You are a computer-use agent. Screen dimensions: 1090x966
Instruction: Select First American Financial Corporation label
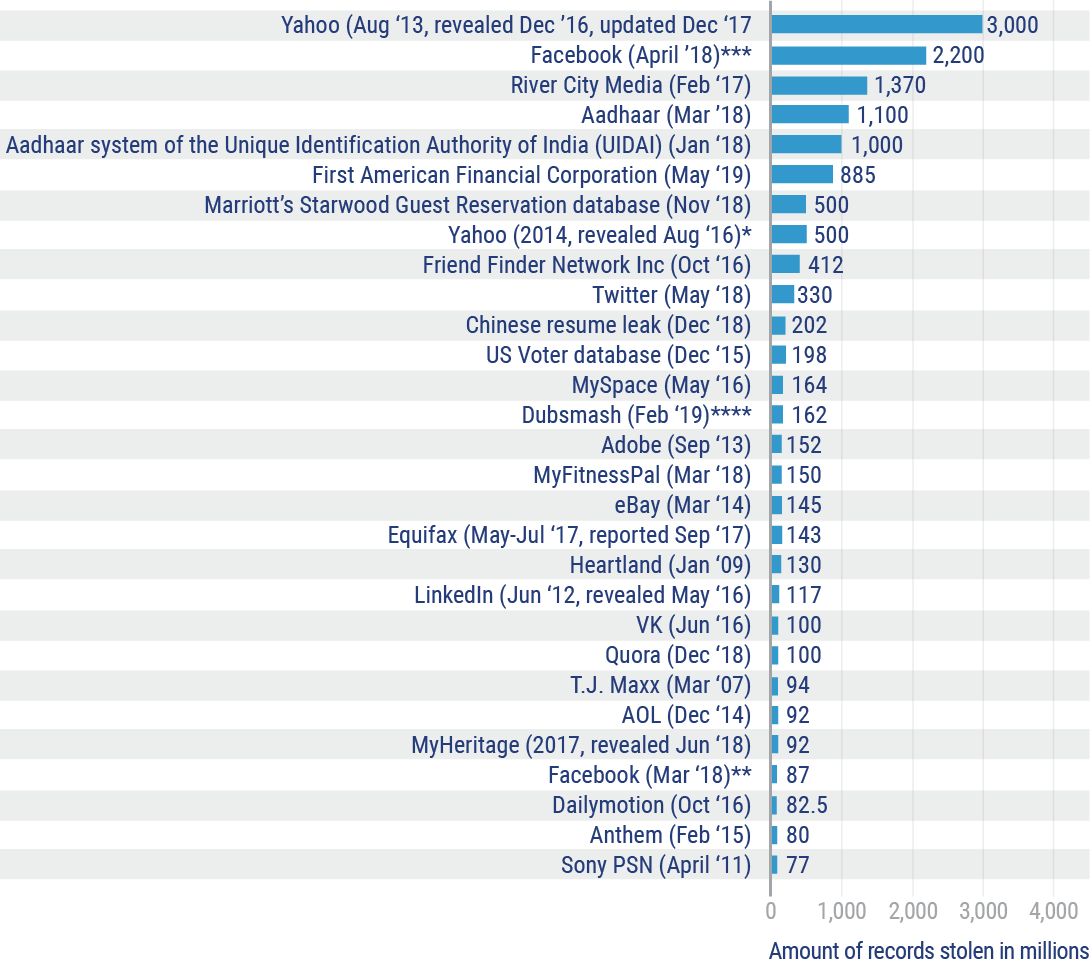point(532,174)
